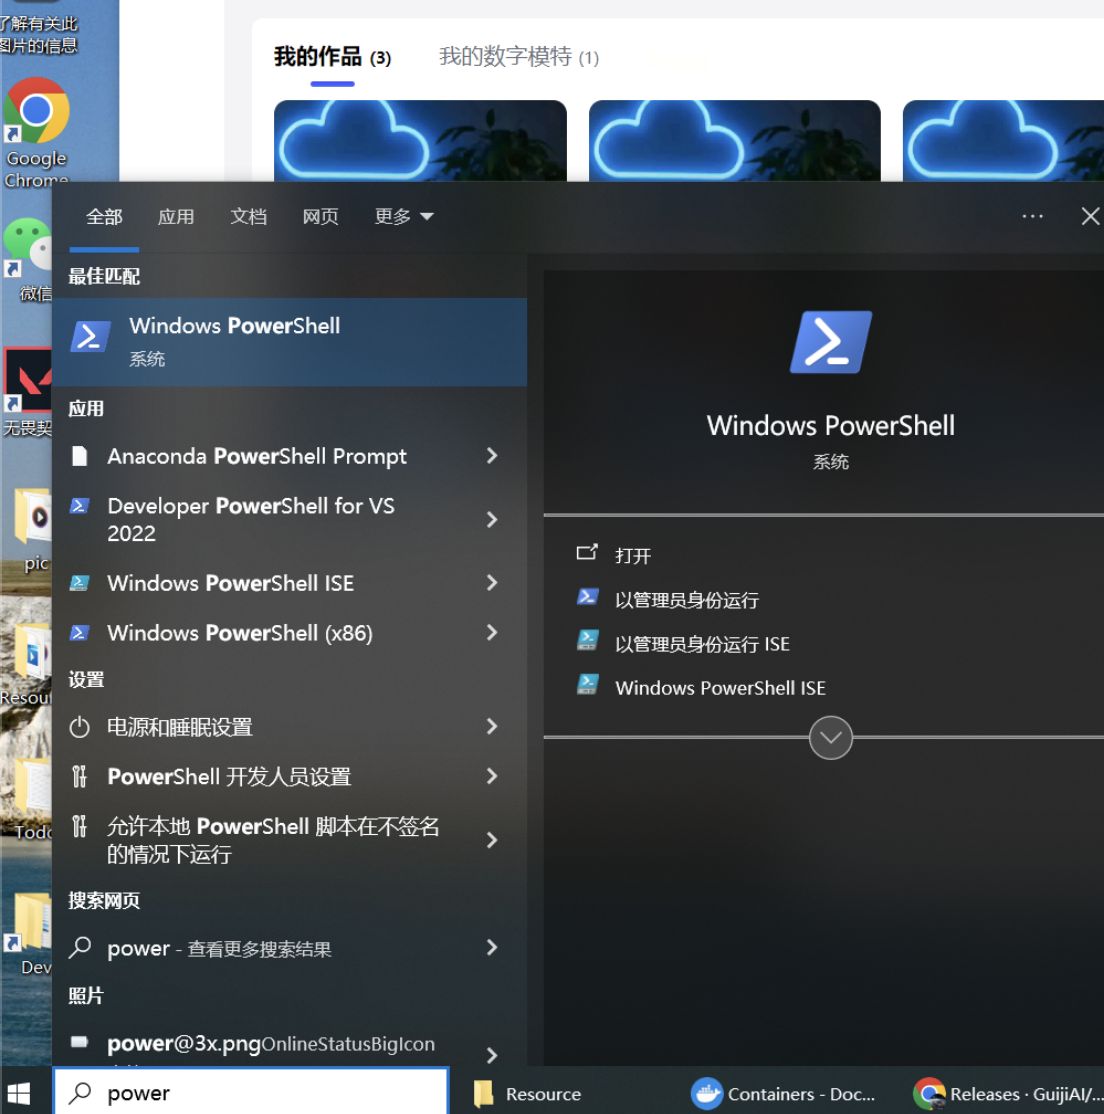Click the icon beside Windows PowerShell ISE in preview
Viewport: 1104px width, 1114px height.
click(587, 685)
